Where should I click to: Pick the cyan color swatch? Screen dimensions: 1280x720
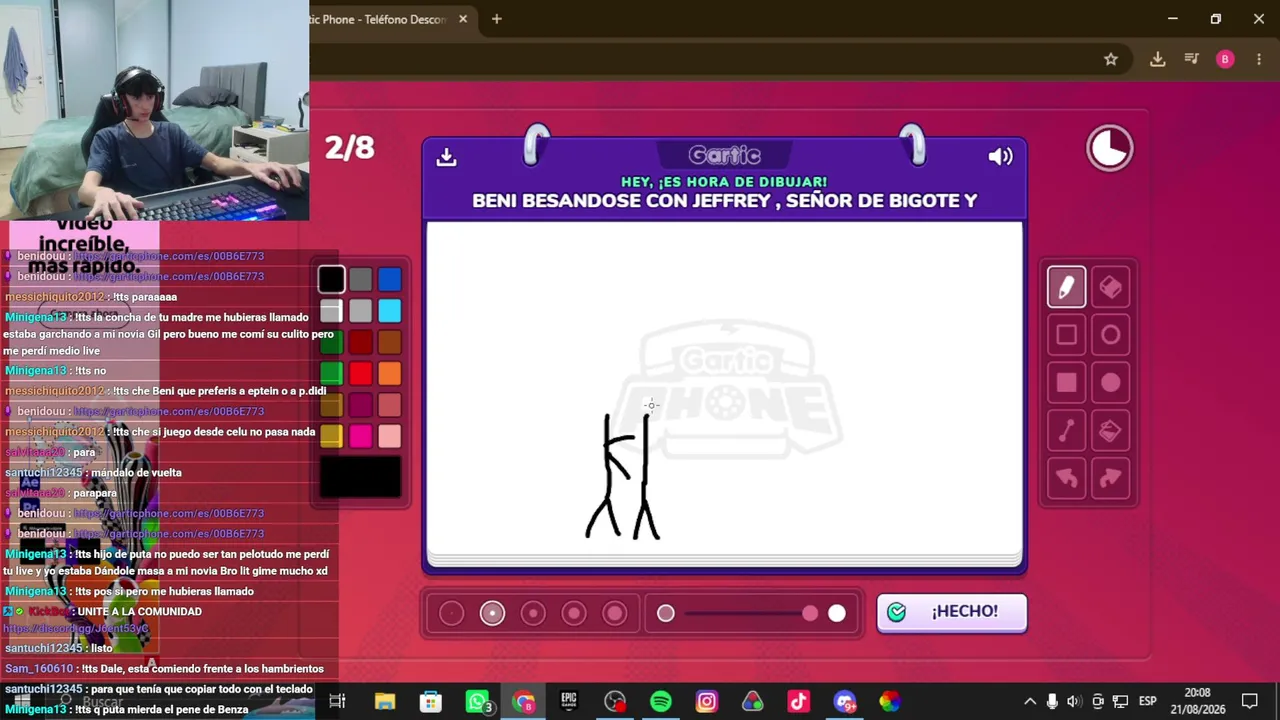click(390, 311)
